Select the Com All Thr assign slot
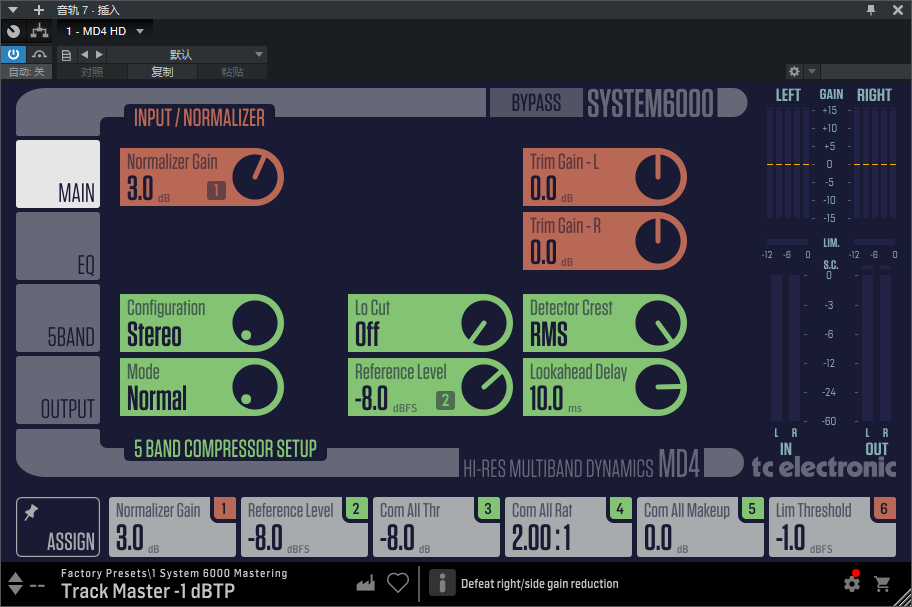 436,527
